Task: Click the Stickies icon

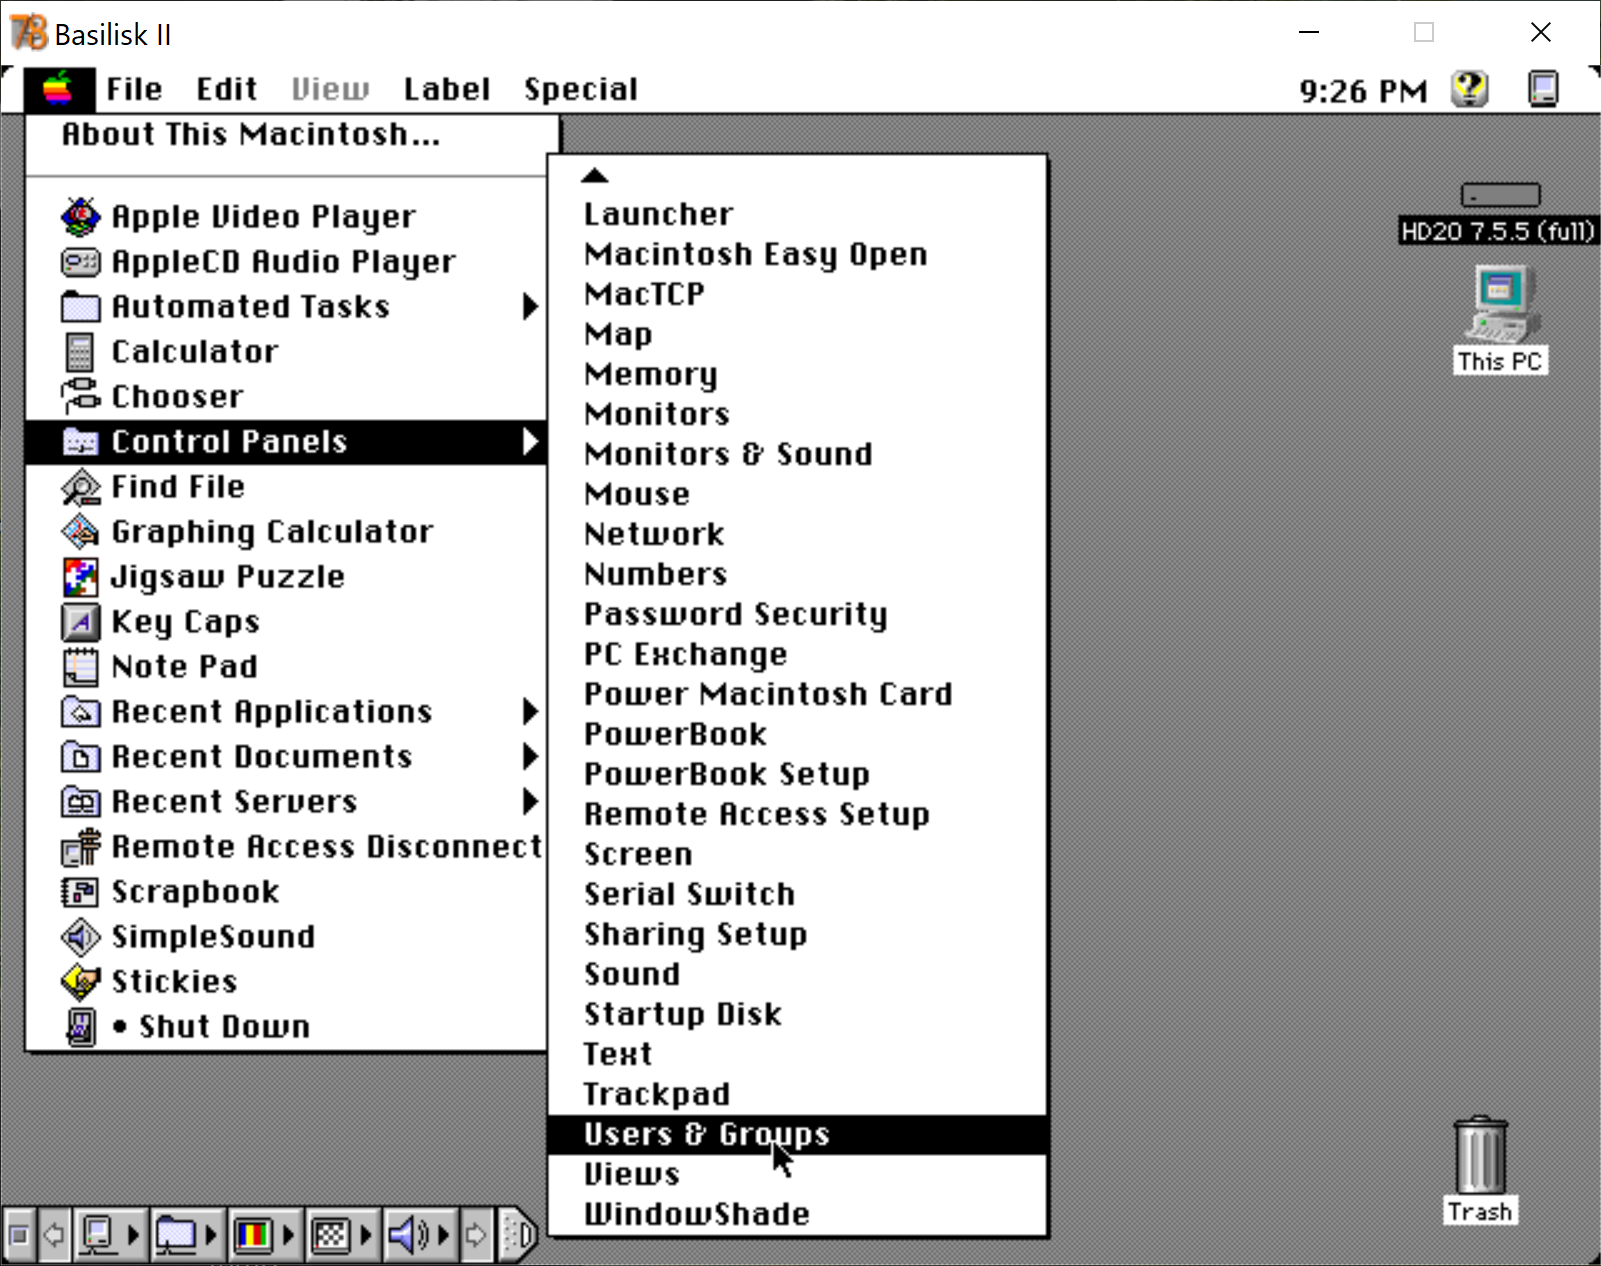Action: [80, 982]
